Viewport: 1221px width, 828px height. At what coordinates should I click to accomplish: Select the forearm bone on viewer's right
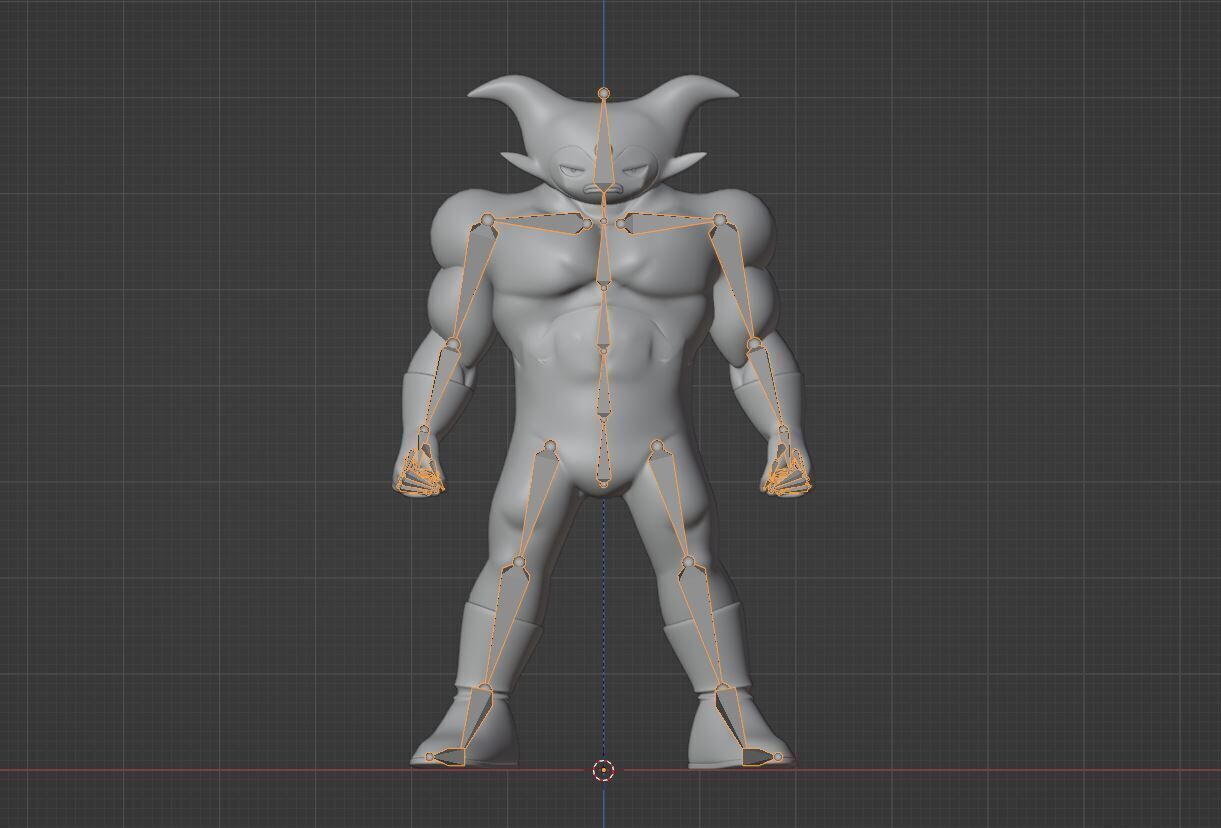(769, 388)
